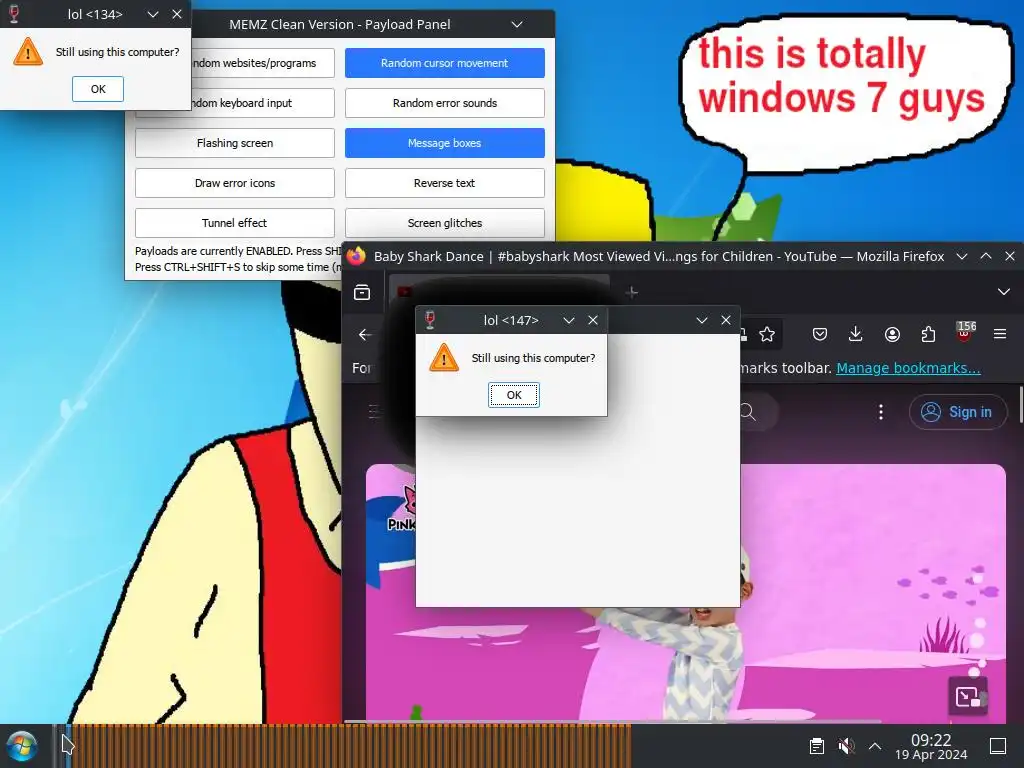Viewport: 1024px width, 768px height.
Task: Disable Random cursor movement payload
Action: click(445, 63)
